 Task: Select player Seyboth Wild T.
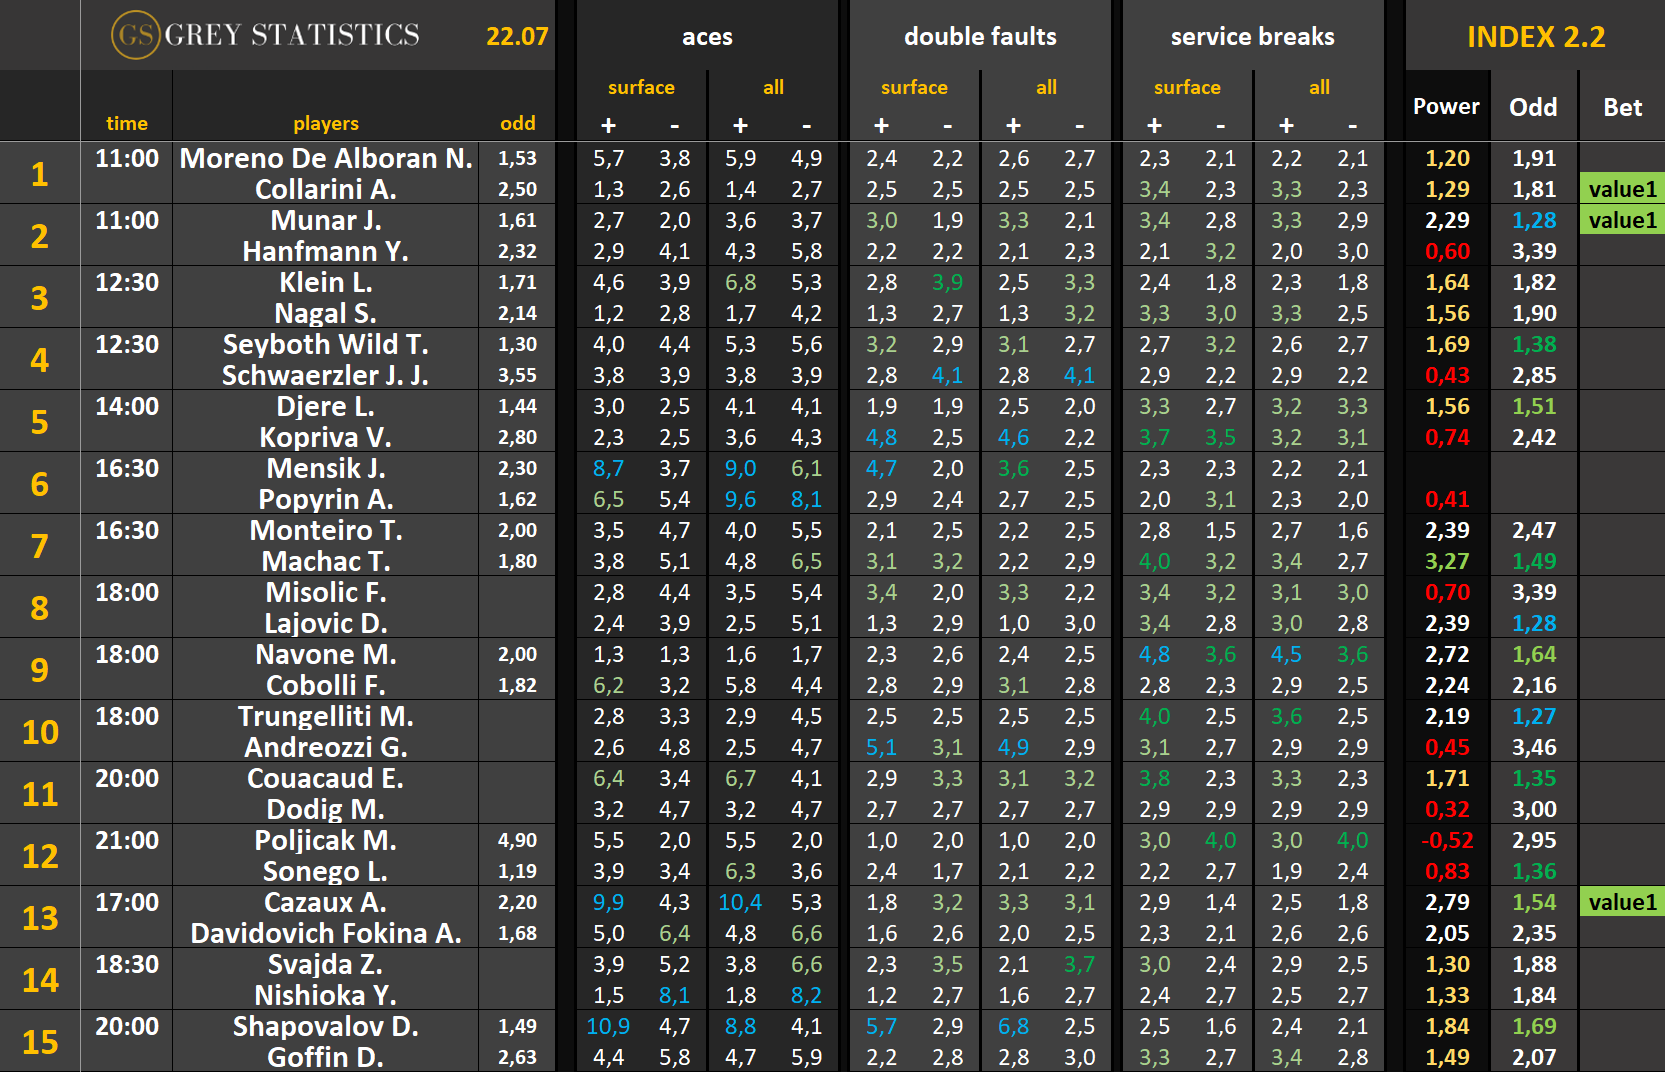326,344
